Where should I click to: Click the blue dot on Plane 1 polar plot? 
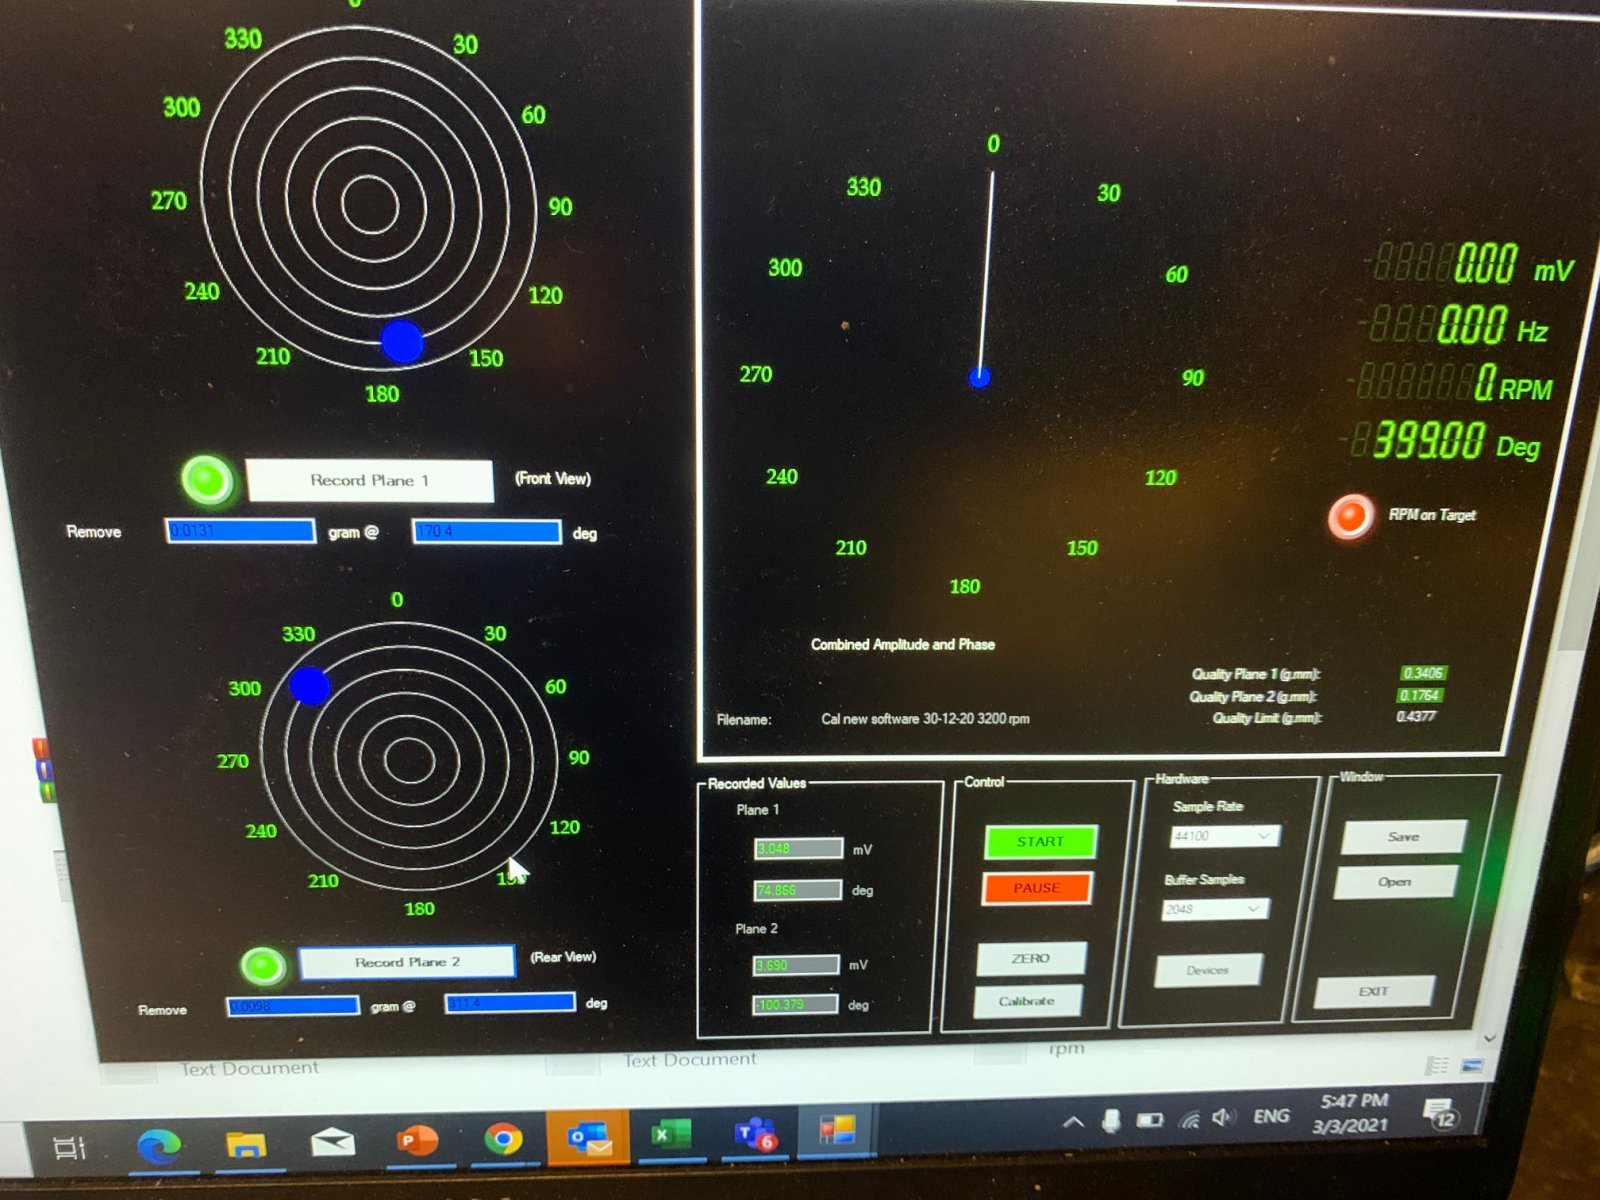[402, 341]
